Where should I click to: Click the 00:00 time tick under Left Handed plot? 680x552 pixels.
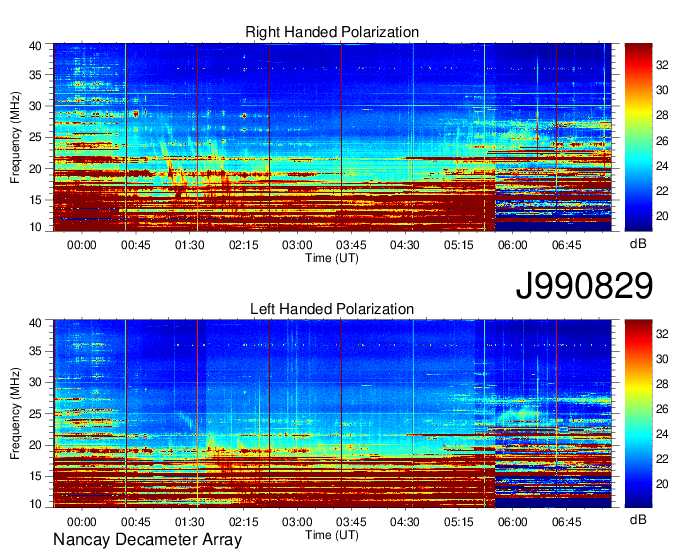coord(82,522)
